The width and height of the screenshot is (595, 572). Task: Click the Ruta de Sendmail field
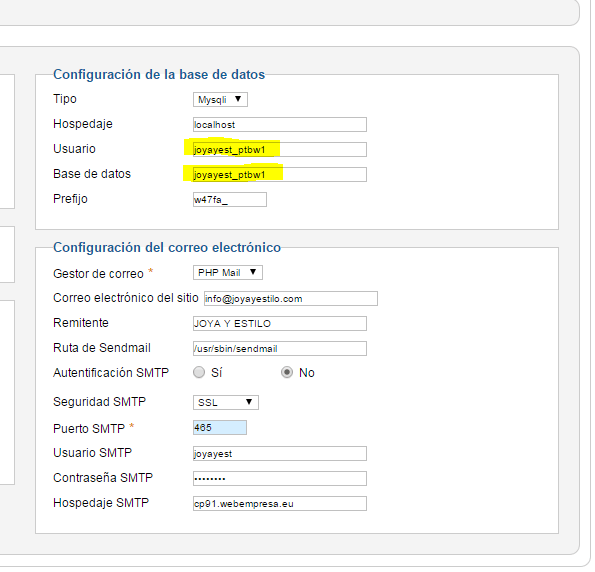280,349
